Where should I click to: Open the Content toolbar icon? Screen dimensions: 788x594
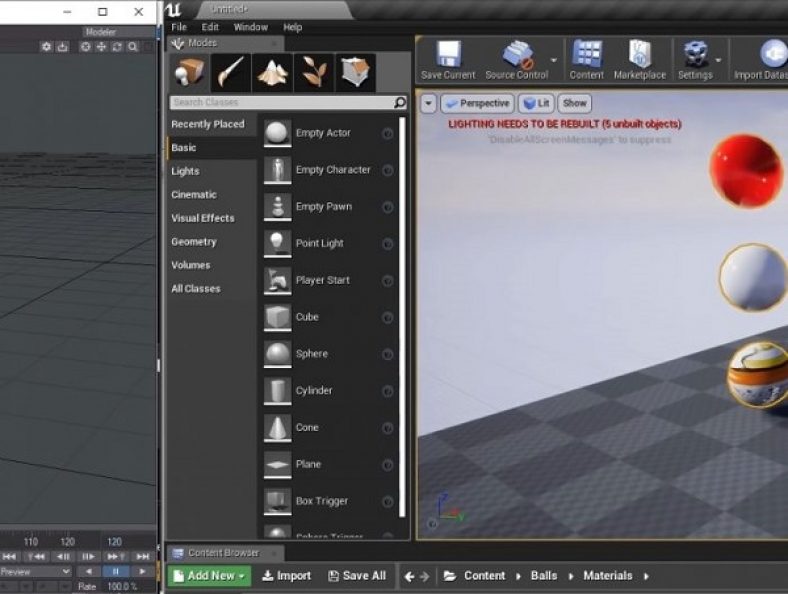click(x=587, y=59)
